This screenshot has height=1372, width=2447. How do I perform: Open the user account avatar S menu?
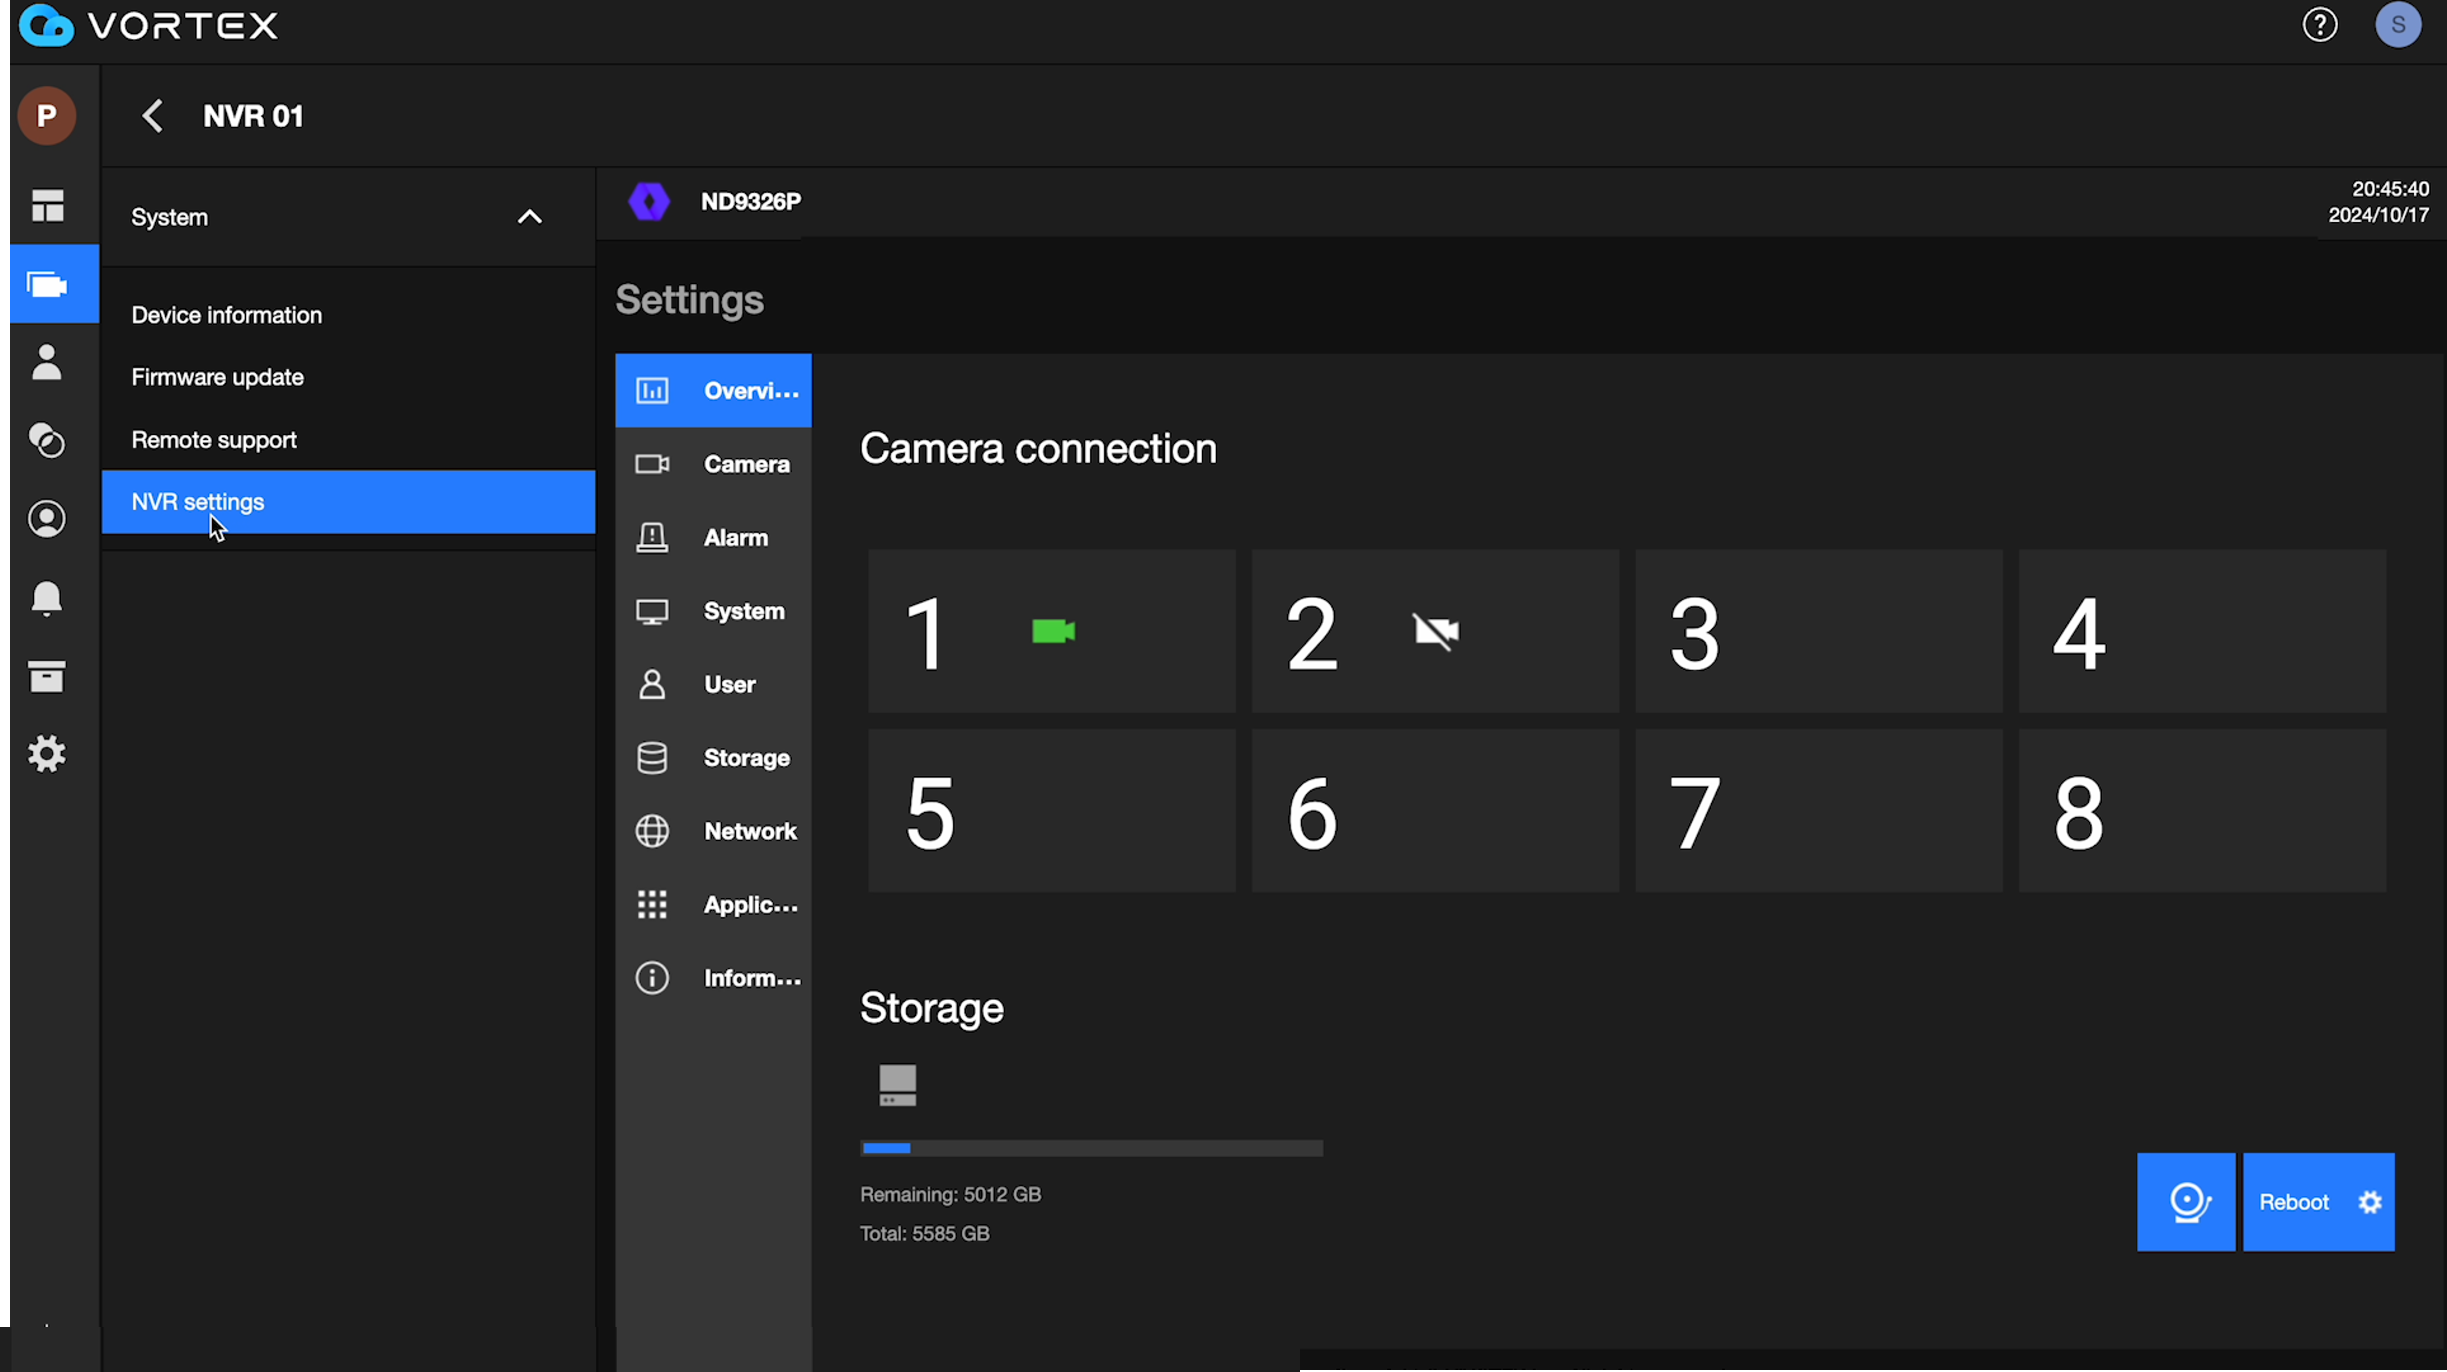click(2397, 25)
